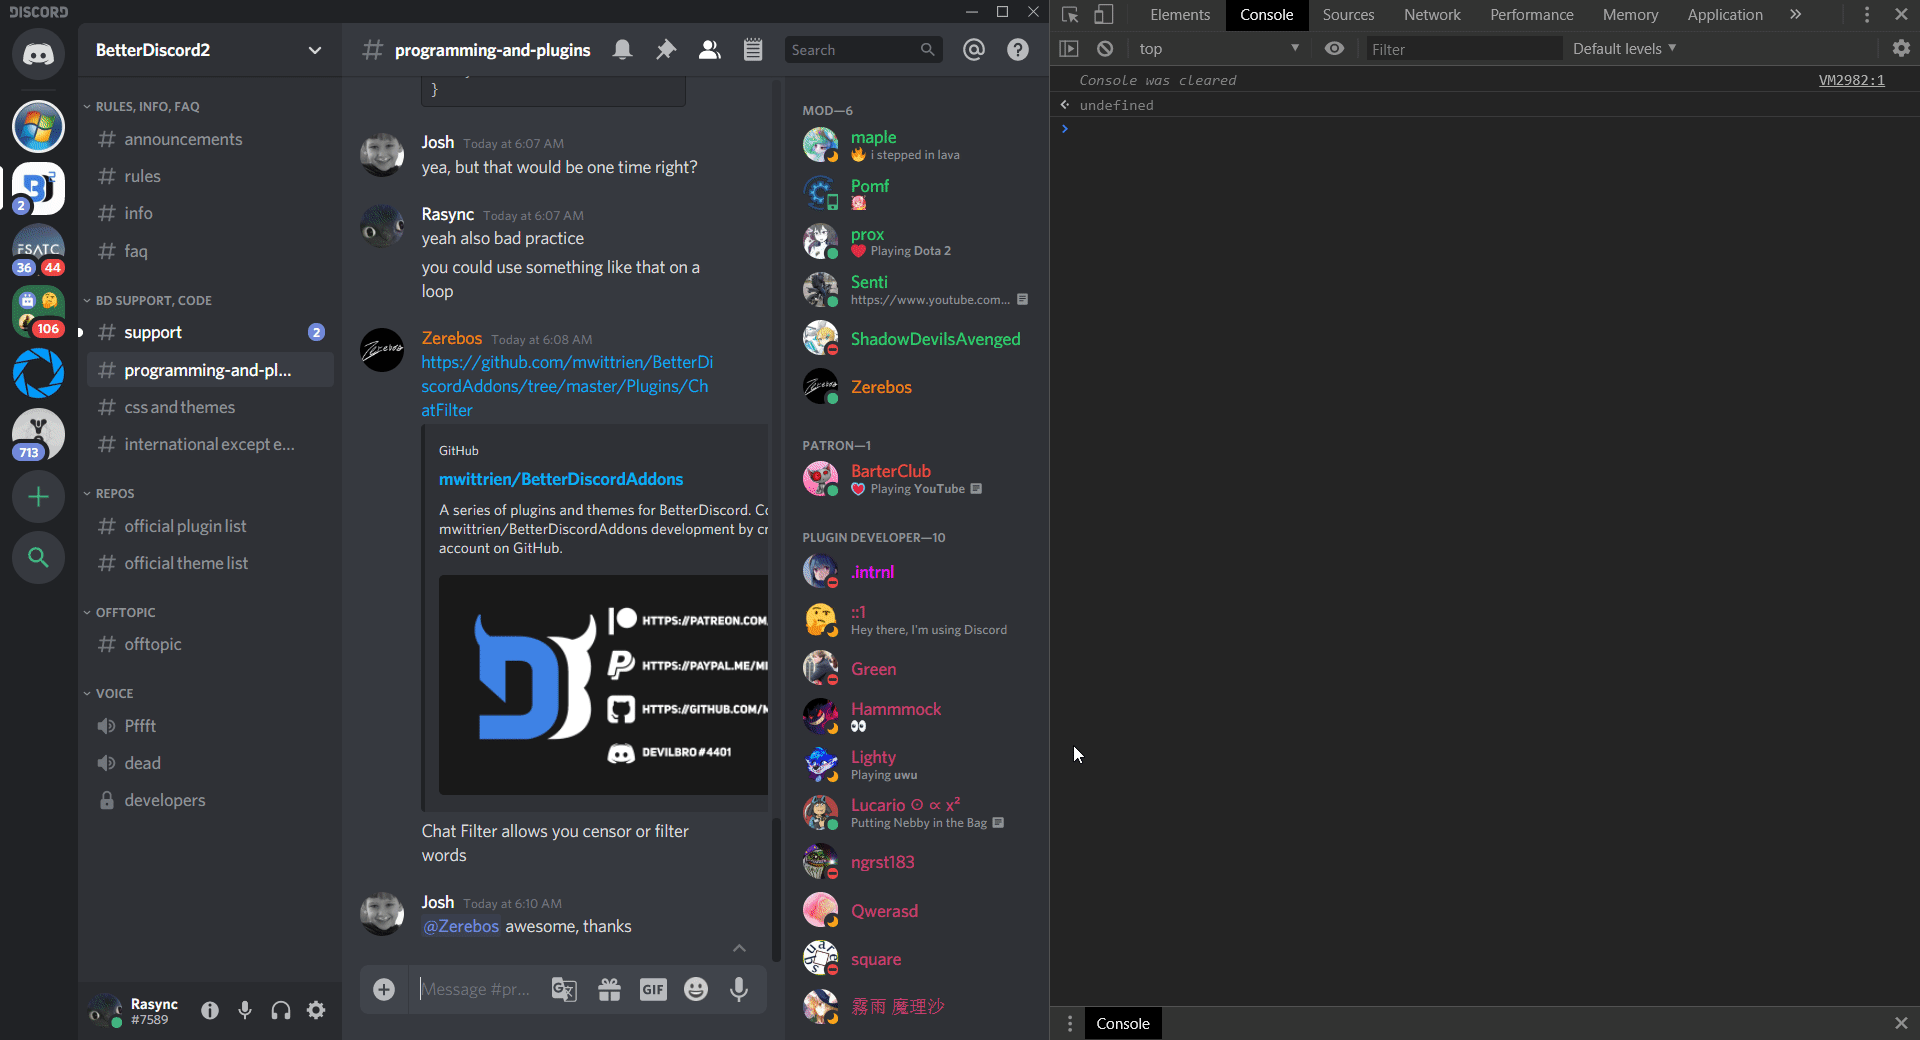
Task: Clear the console with the ban icon
Action: pyautogui.click(x=1105, y=48)
